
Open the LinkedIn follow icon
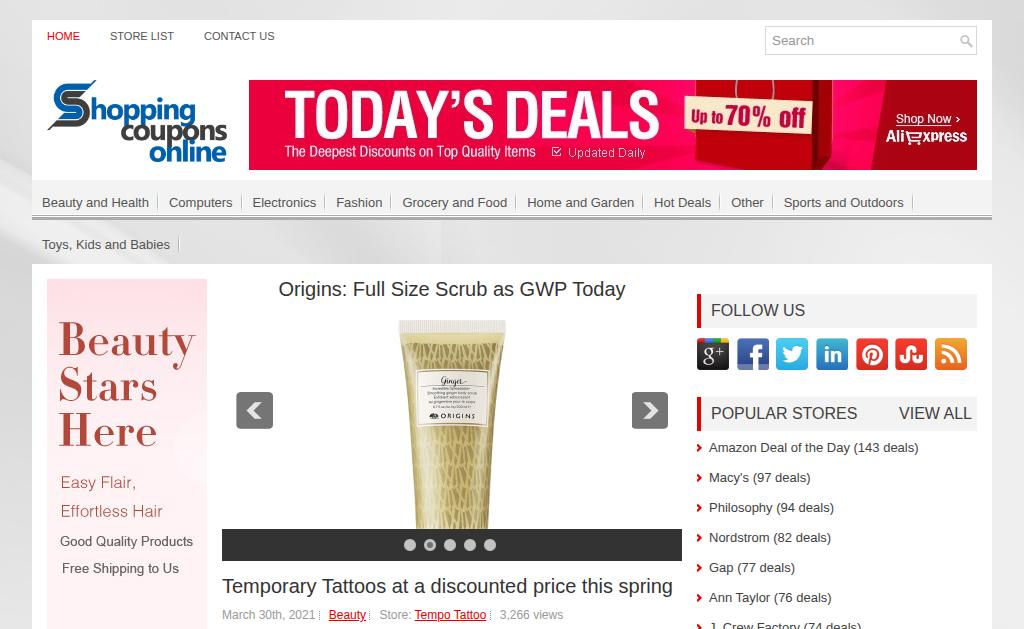[x=832, y=354]
